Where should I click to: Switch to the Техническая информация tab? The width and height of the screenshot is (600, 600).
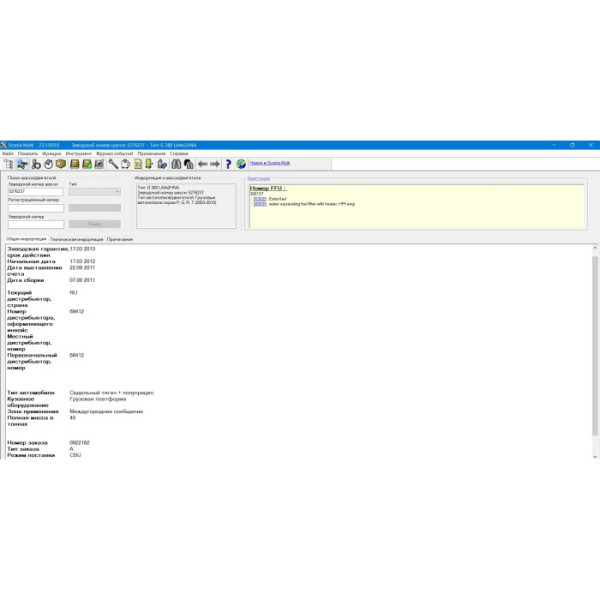click(77, 239)
